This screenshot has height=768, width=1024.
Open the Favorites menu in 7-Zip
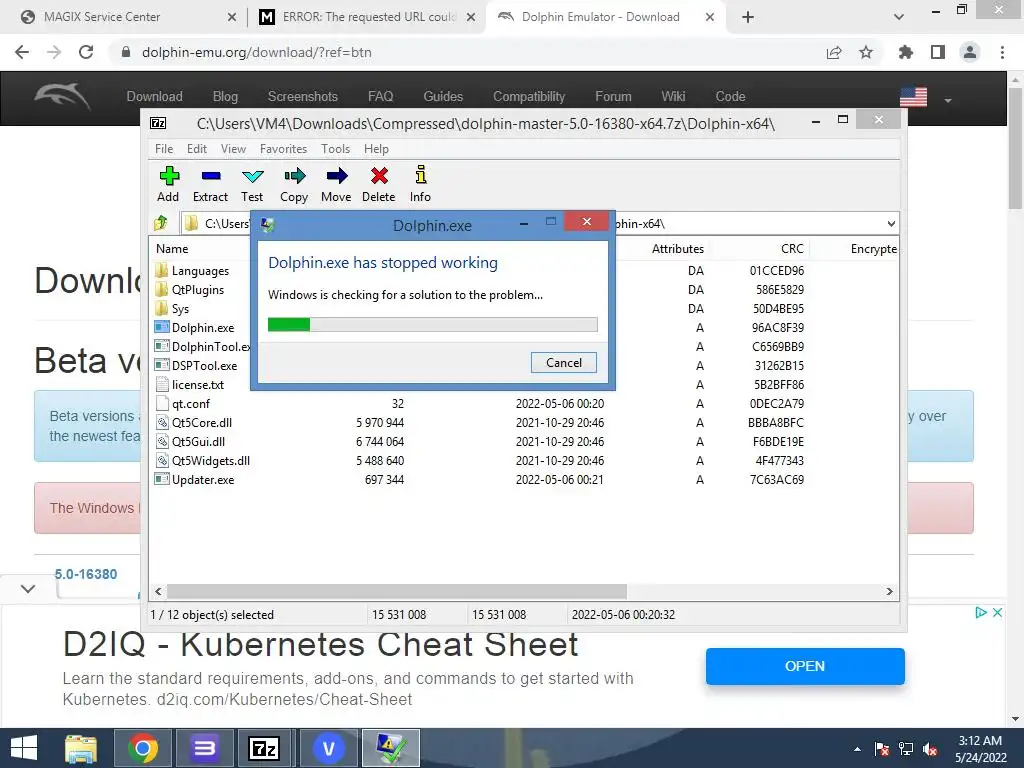pyautogui.click(x=283, y=149)
